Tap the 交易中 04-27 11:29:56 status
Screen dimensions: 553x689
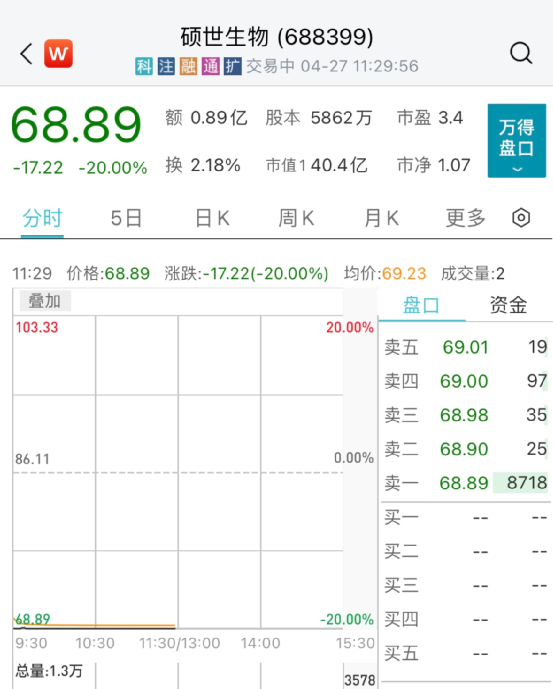pos(332,66)
